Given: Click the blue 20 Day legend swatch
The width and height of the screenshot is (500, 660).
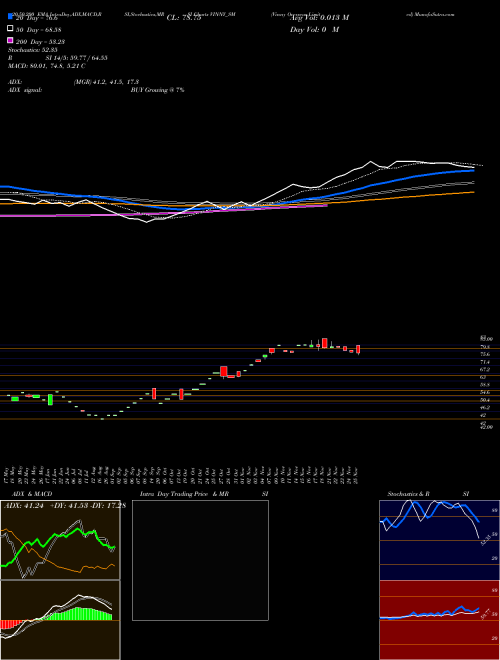Looking at the screenshot, I should point(10,16).
